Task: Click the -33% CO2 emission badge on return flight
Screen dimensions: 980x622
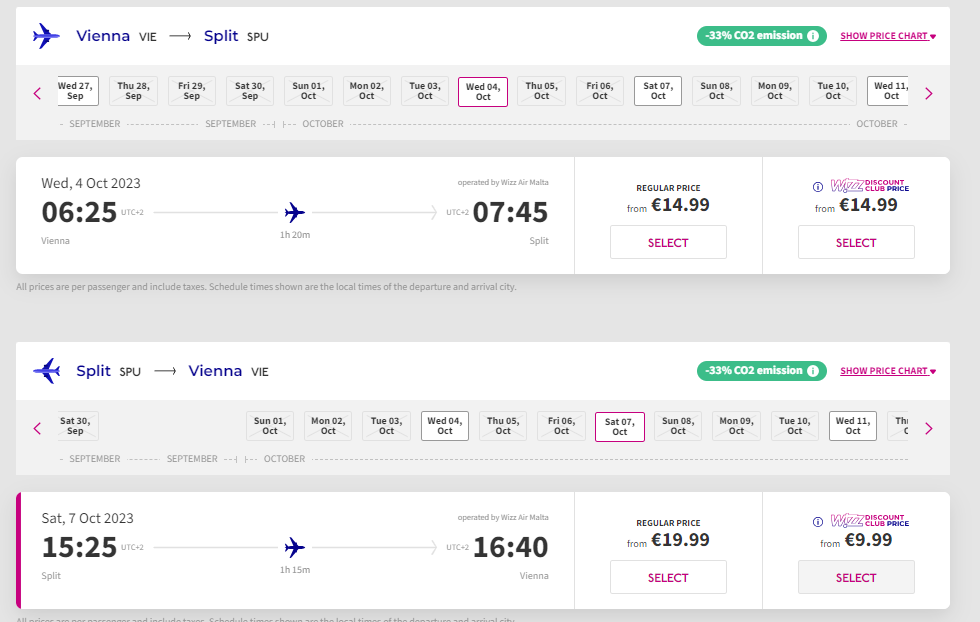Action: coord(753,371)
